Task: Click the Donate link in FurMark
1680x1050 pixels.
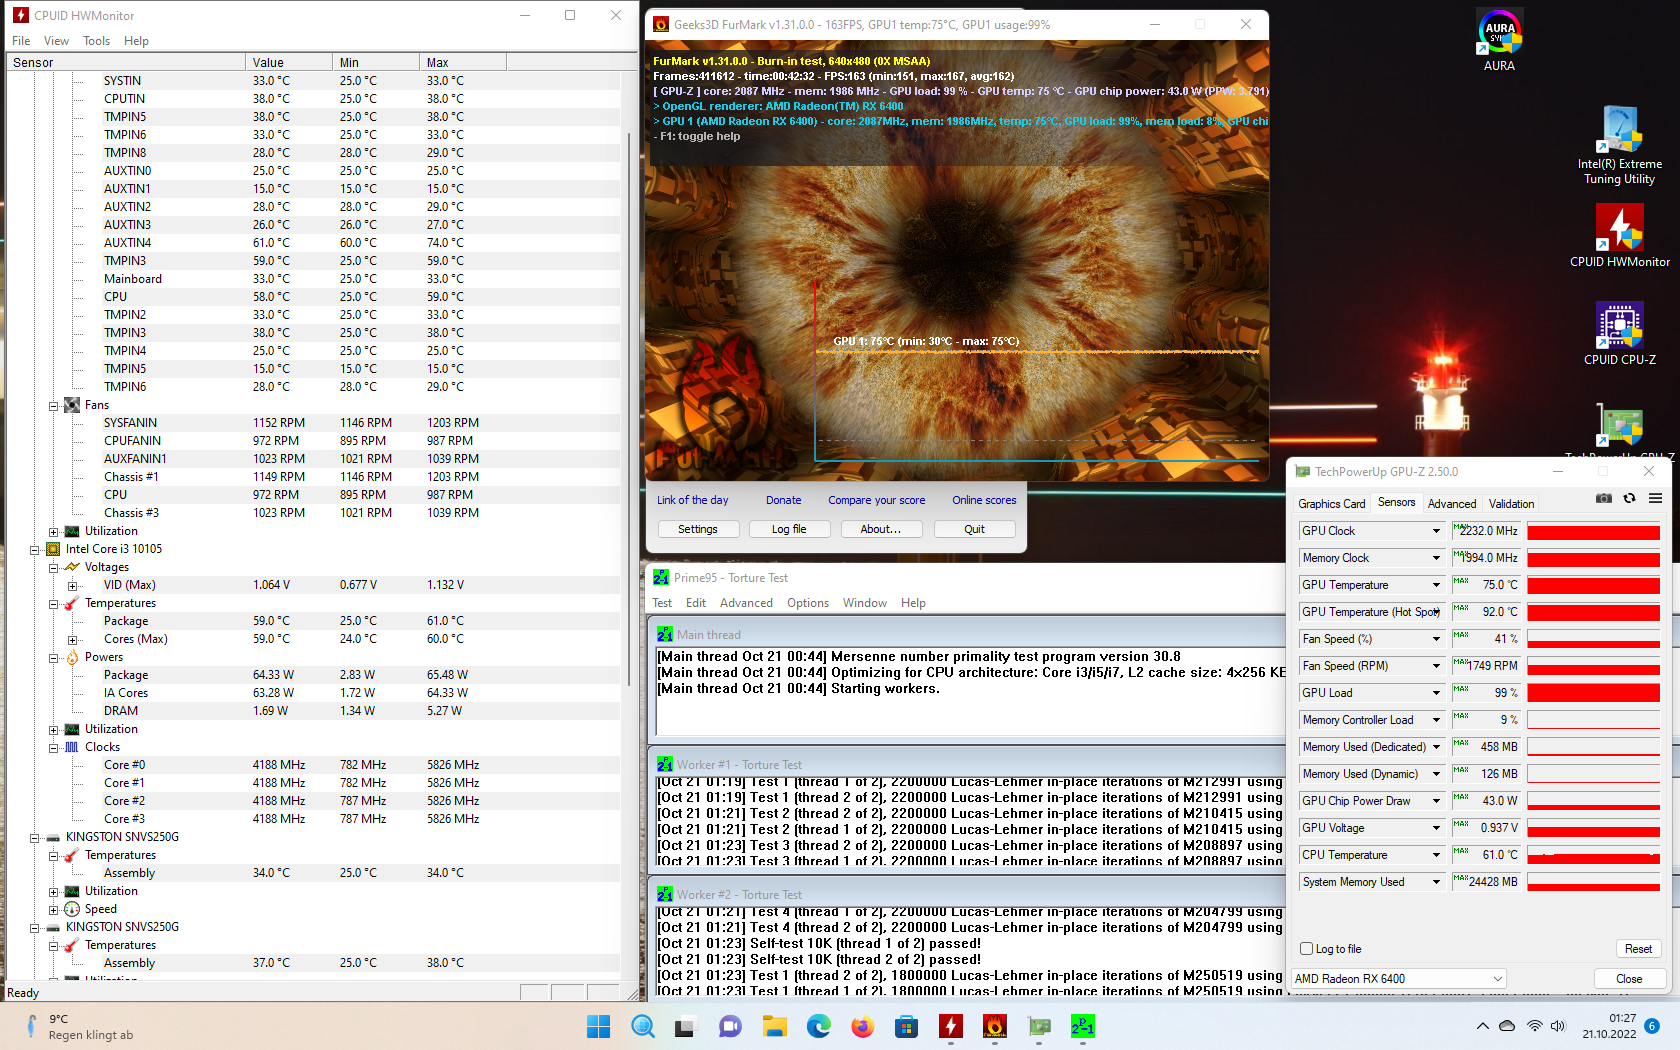Action: click(783, 500)
